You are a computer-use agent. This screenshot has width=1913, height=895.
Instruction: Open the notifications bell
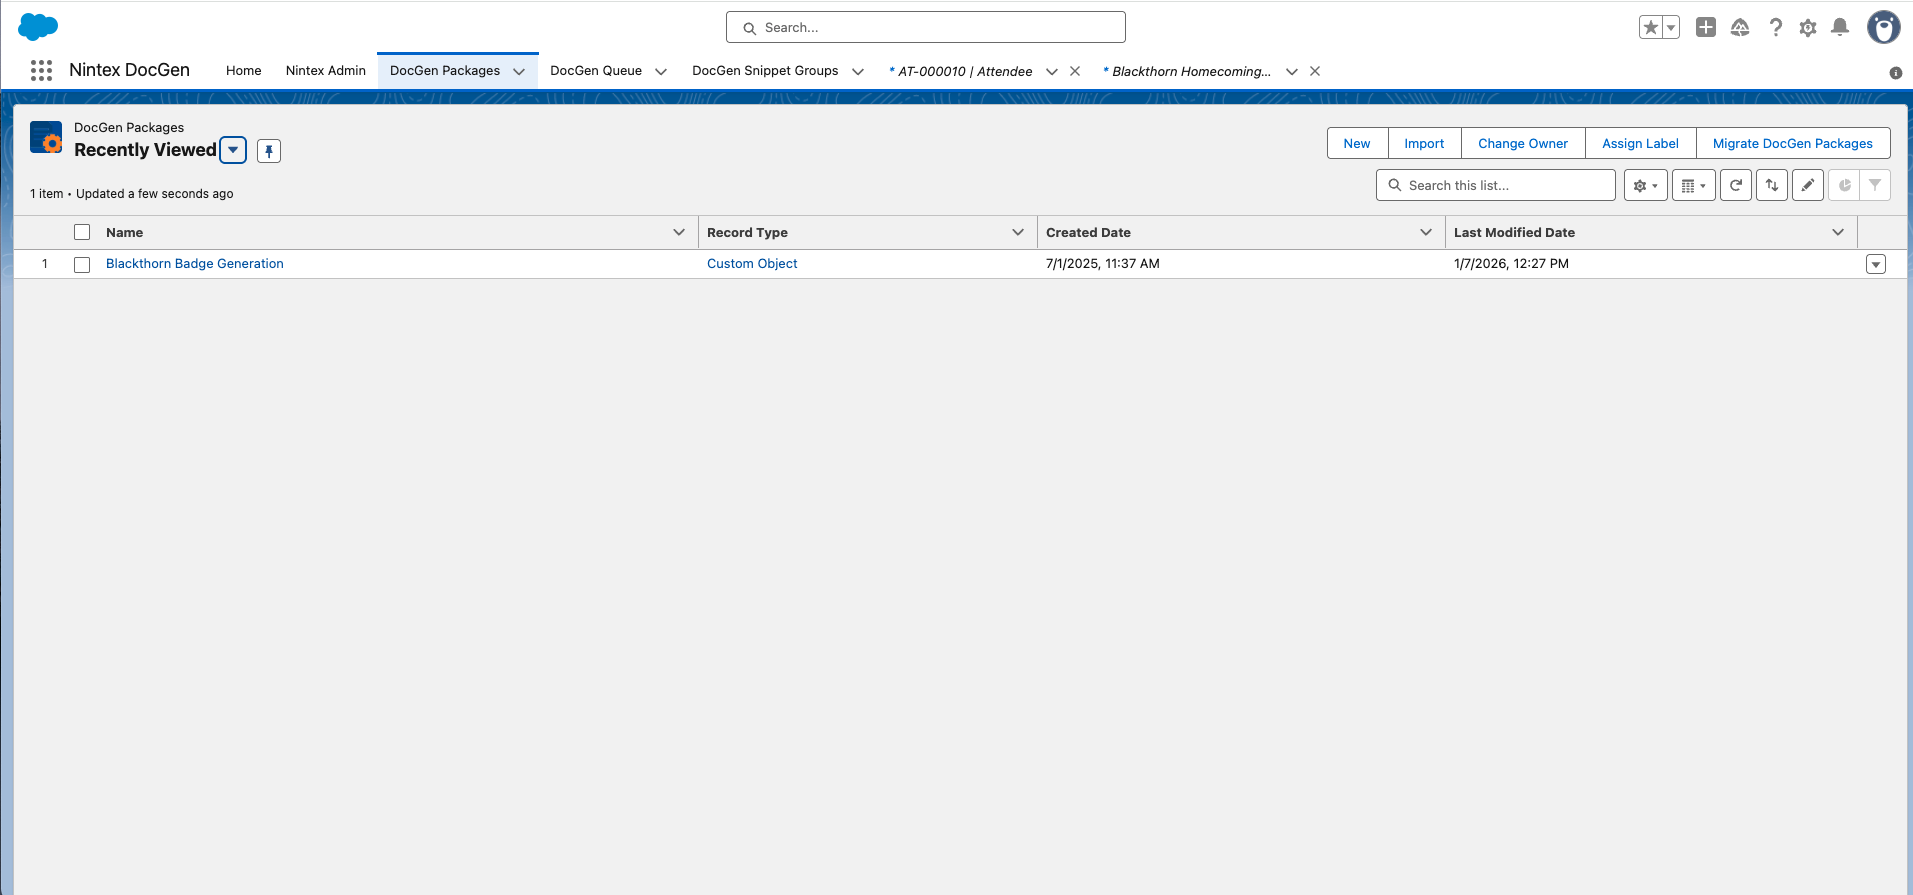pos(1839,28)
